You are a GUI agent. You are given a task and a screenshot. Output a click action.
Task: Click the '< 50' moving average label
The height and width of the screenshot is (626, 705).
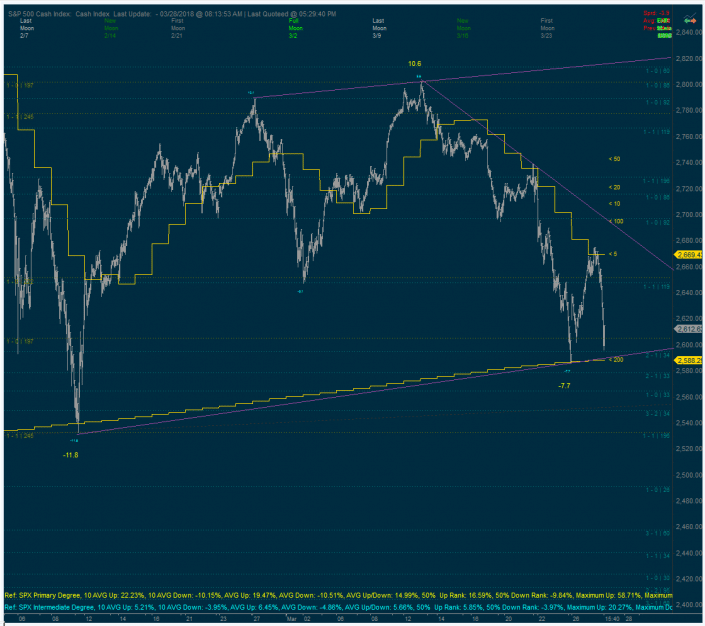614,159
